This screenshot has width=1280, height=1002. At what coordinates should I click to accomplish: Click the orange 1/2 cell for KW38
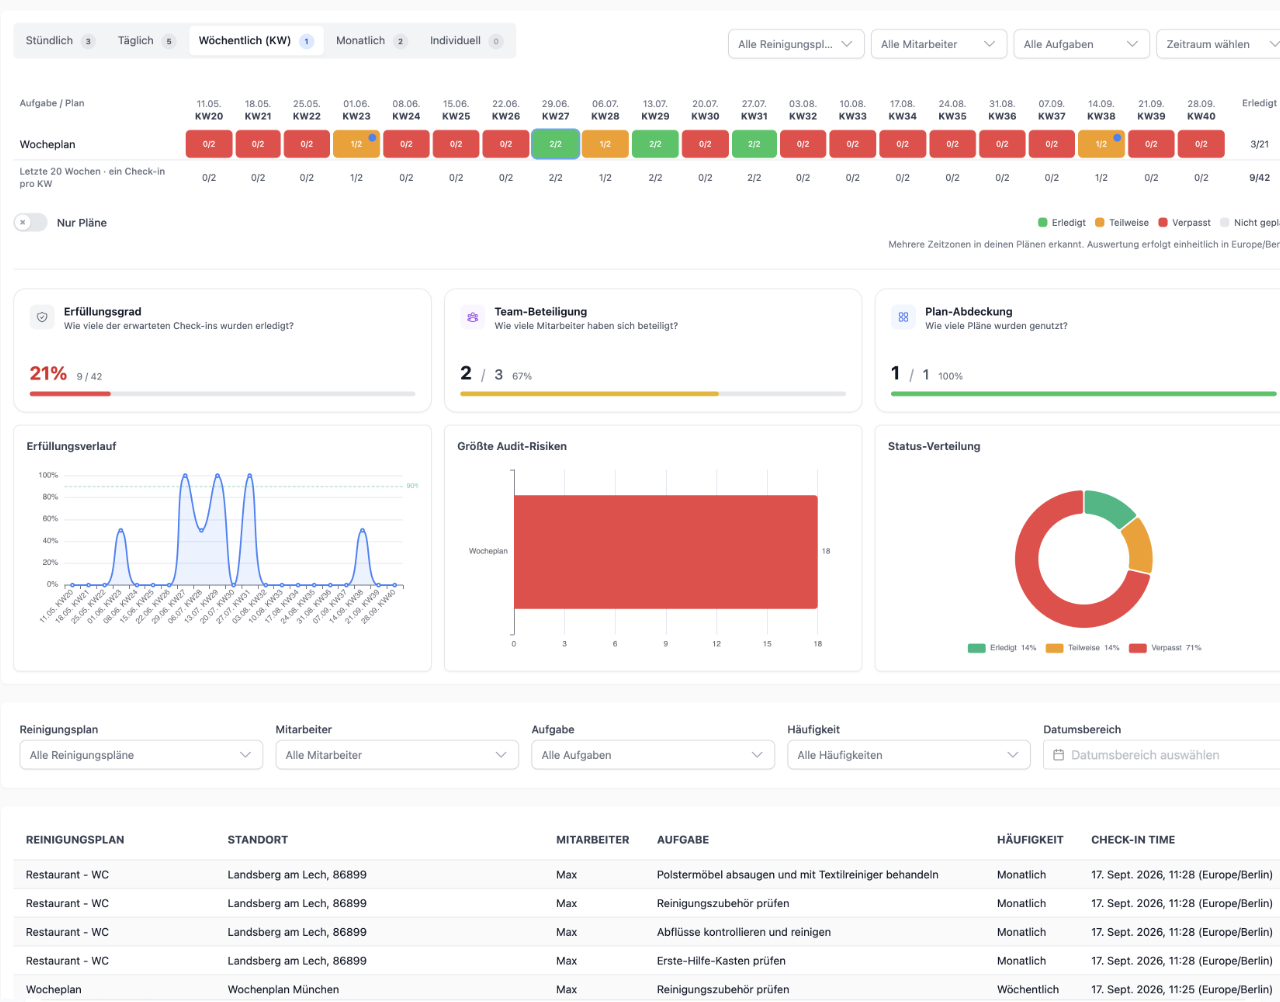1101,144
